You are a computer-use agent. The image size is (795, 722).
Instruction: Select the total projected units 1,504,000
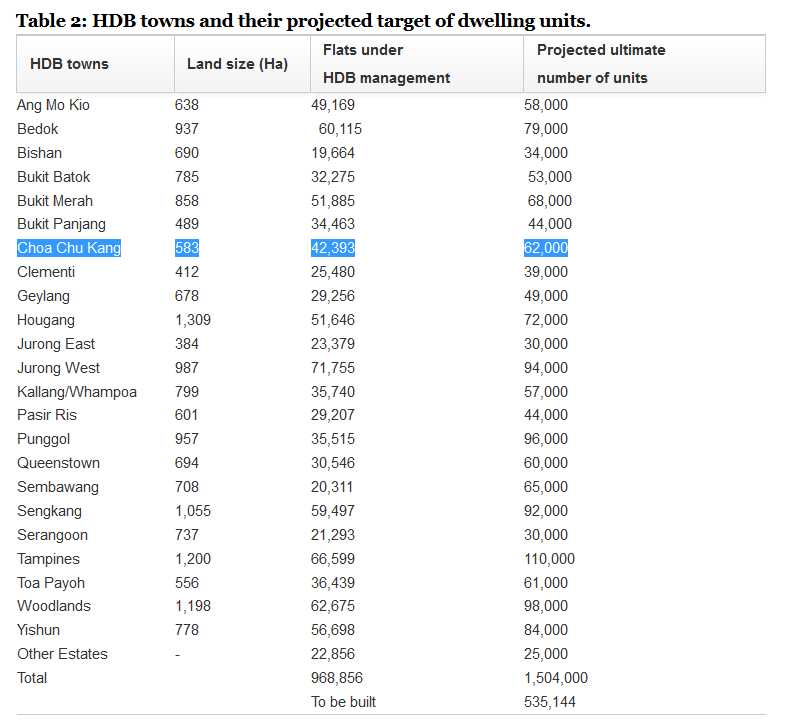[x=556, y=678]
